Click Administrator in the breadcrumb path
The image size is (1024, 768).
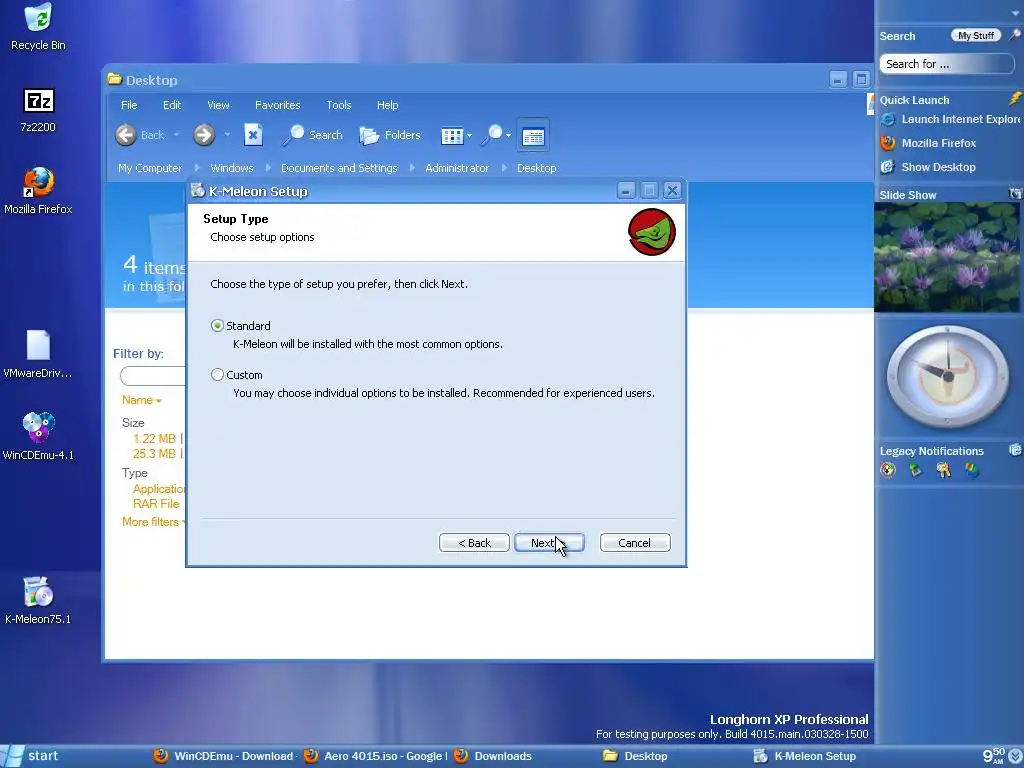pos(457,168)
